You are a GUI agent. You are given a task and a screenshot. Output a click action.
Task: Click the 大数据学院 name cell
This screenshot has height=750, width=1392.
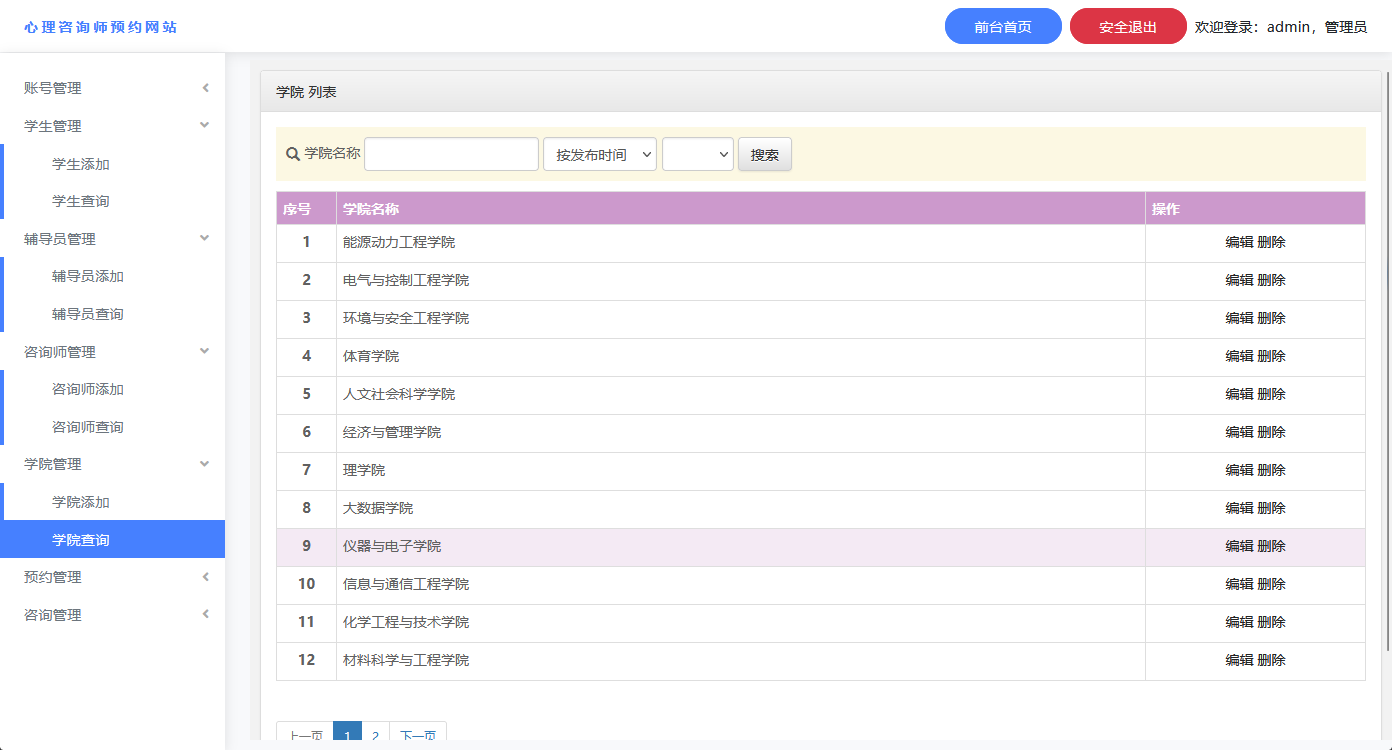click(x=741, y=508)
